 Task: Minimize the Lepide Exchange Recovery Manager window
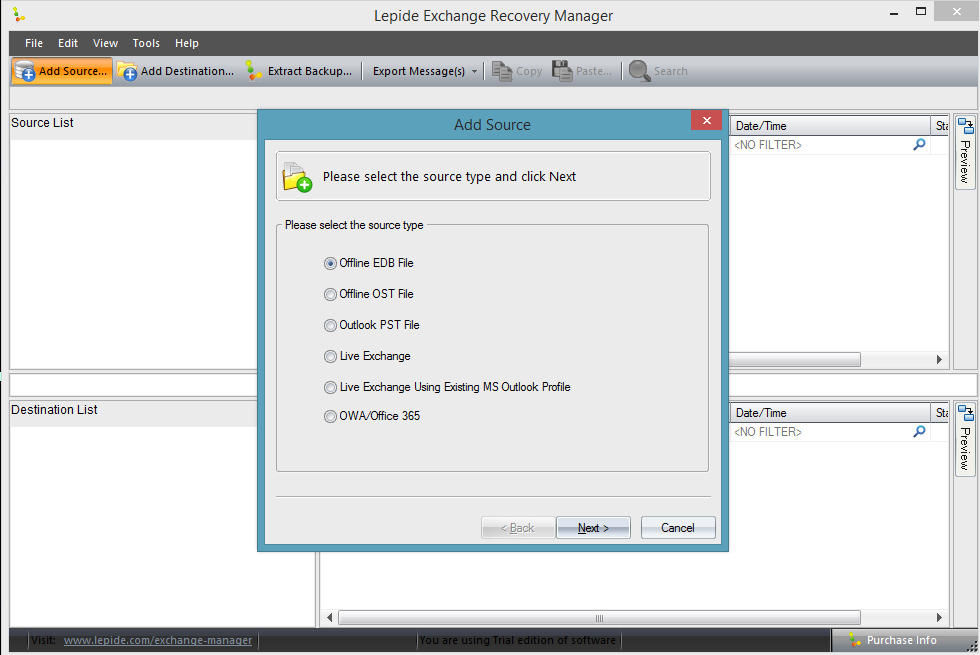click(x=894, y=12)
